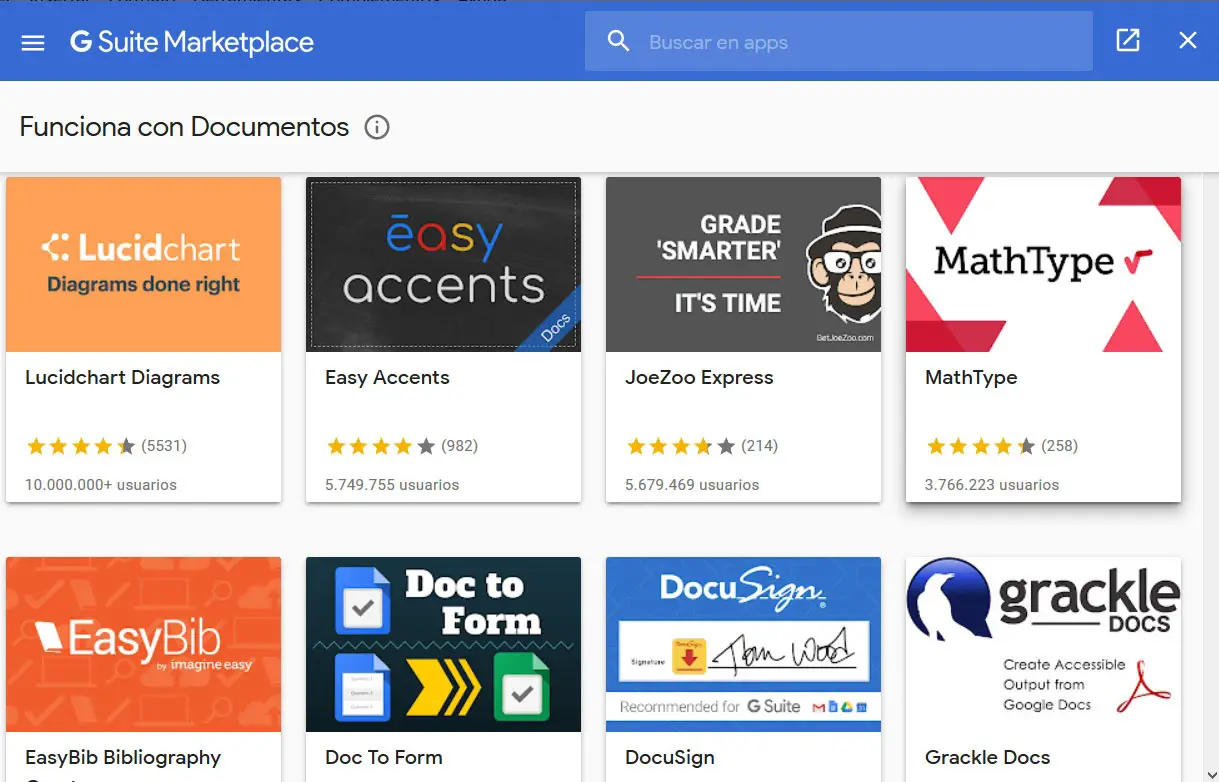This screenshot has width=1219, height=782.
Task: Open the Grackle Docs bird thumbnail
Action: tap(1043, 644)
